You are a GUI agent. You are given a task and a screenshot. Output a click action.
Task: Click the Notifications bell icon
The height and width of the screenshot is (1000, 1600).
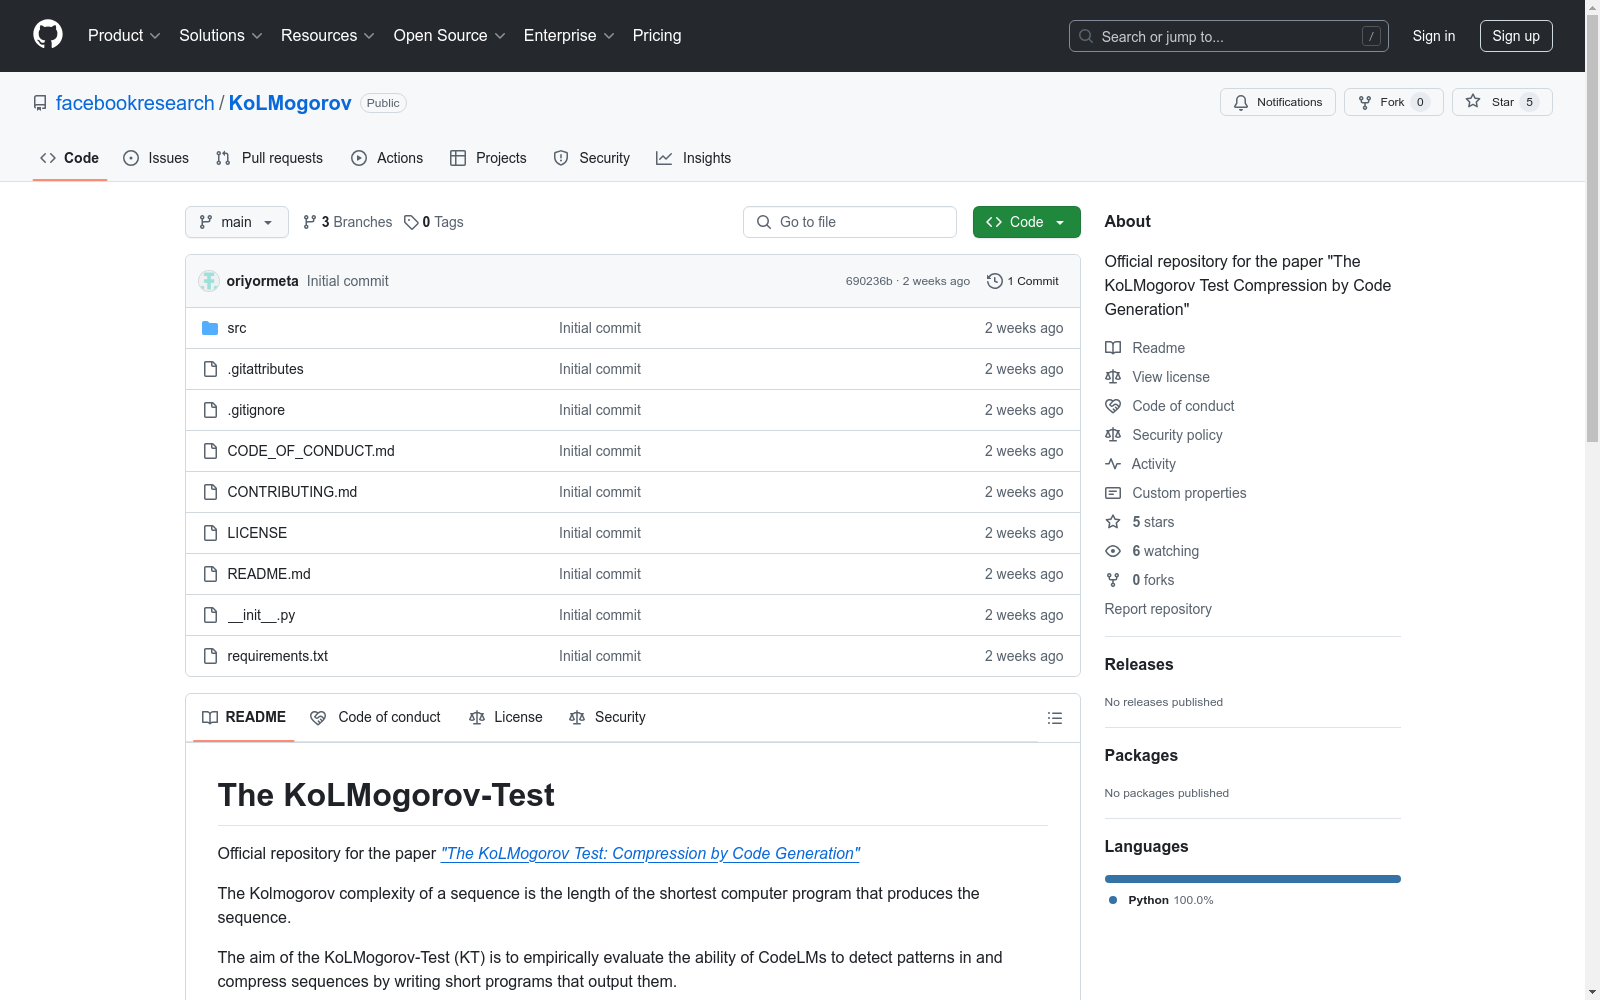click(1241, 102)
